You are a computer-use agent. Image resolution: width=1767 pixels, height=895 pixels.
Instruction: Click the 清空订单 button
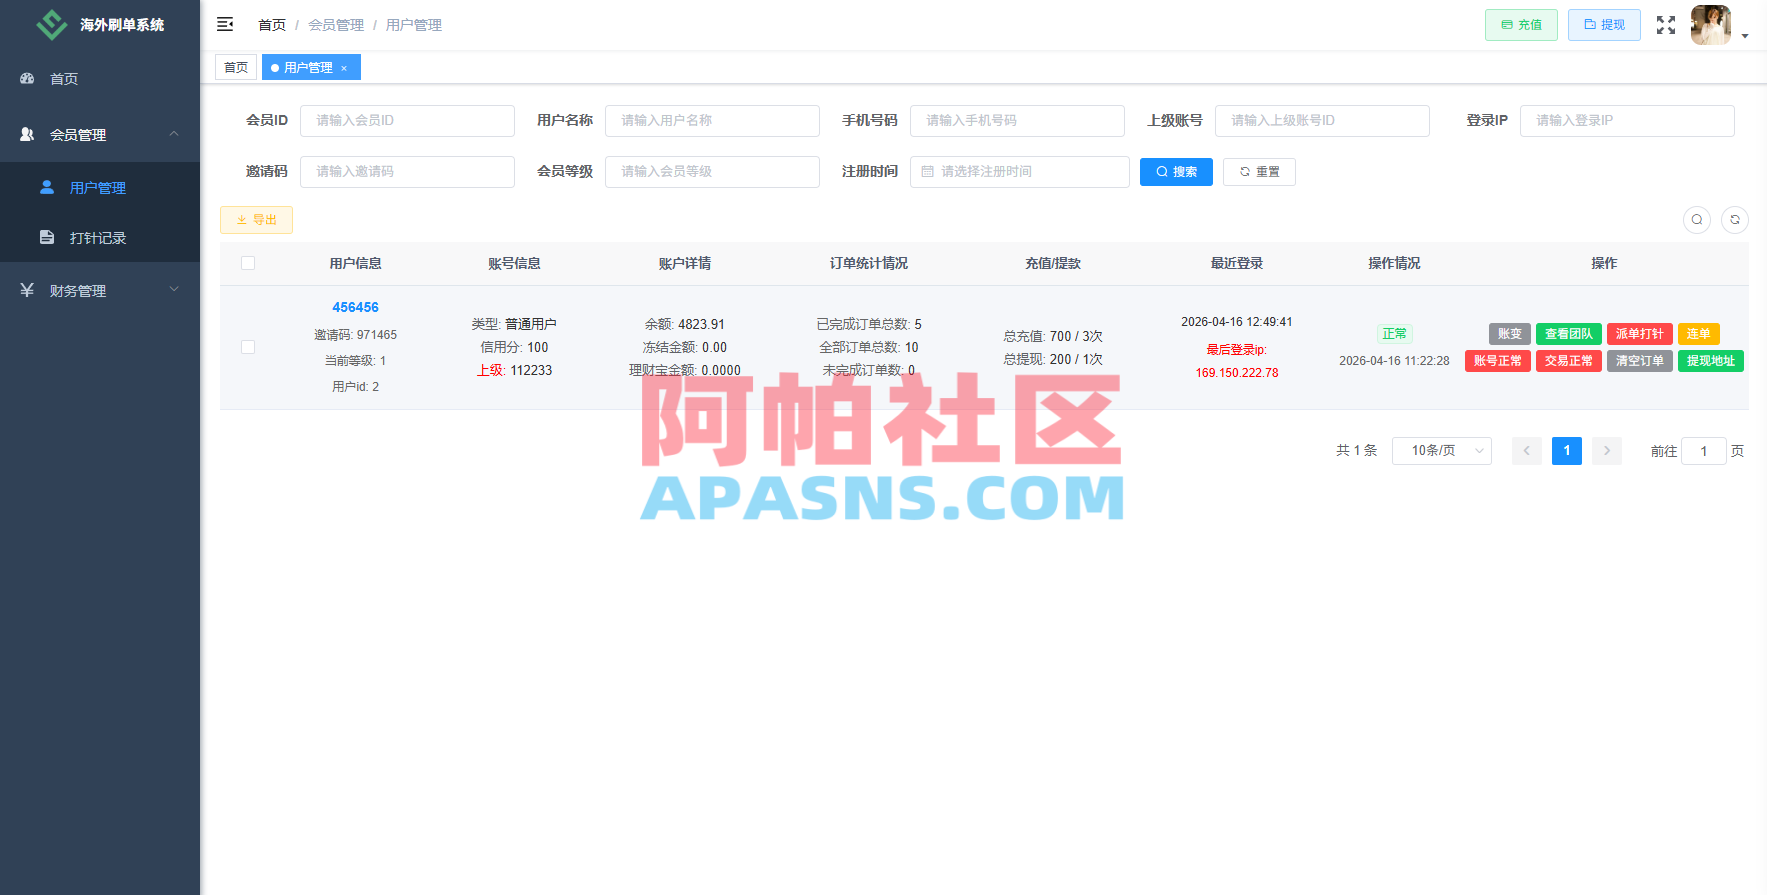click(1640, 361)
